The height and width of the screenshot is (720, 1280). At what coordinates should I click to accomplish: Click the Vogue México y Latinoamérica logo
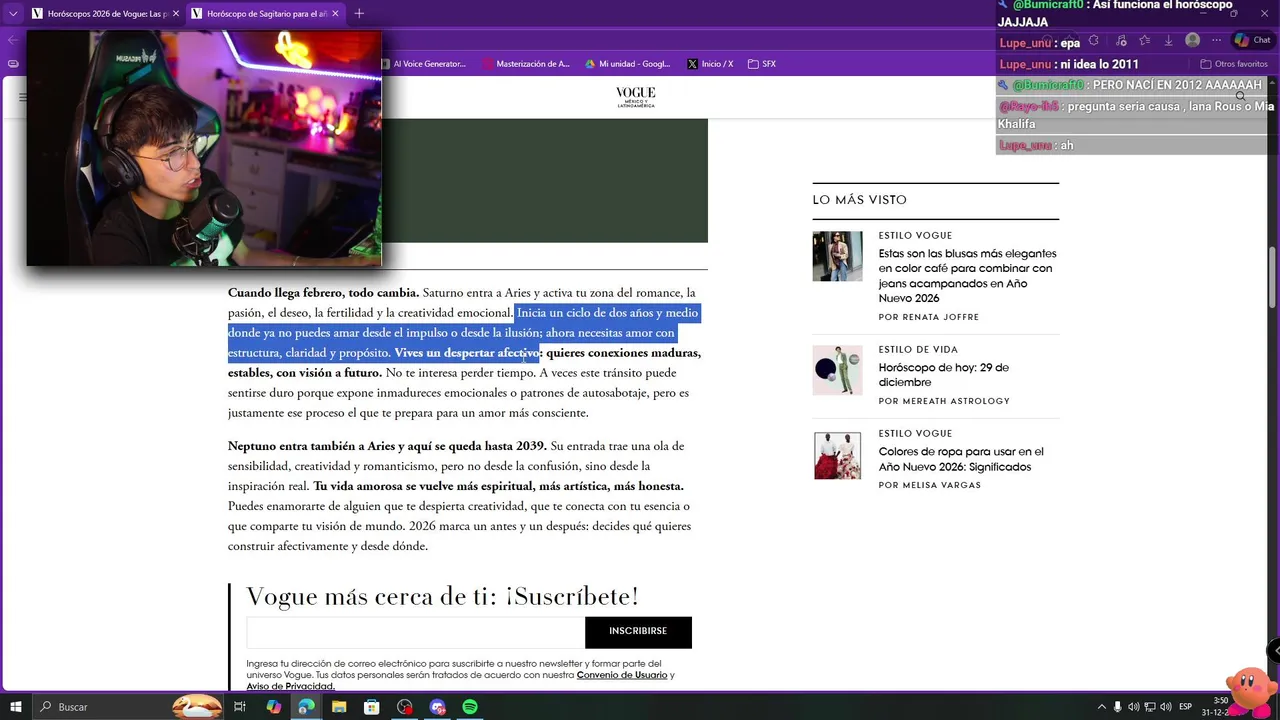click(636, 97)
